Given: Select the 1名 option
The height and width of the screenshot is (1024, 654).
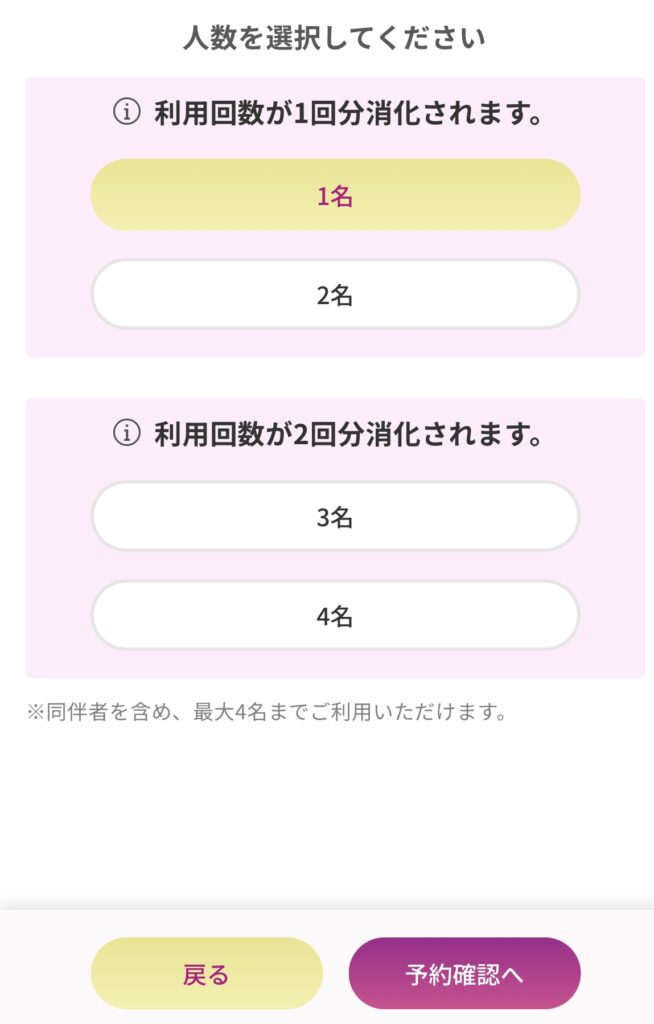Looking at the screenshot, I should pos(335,195).
